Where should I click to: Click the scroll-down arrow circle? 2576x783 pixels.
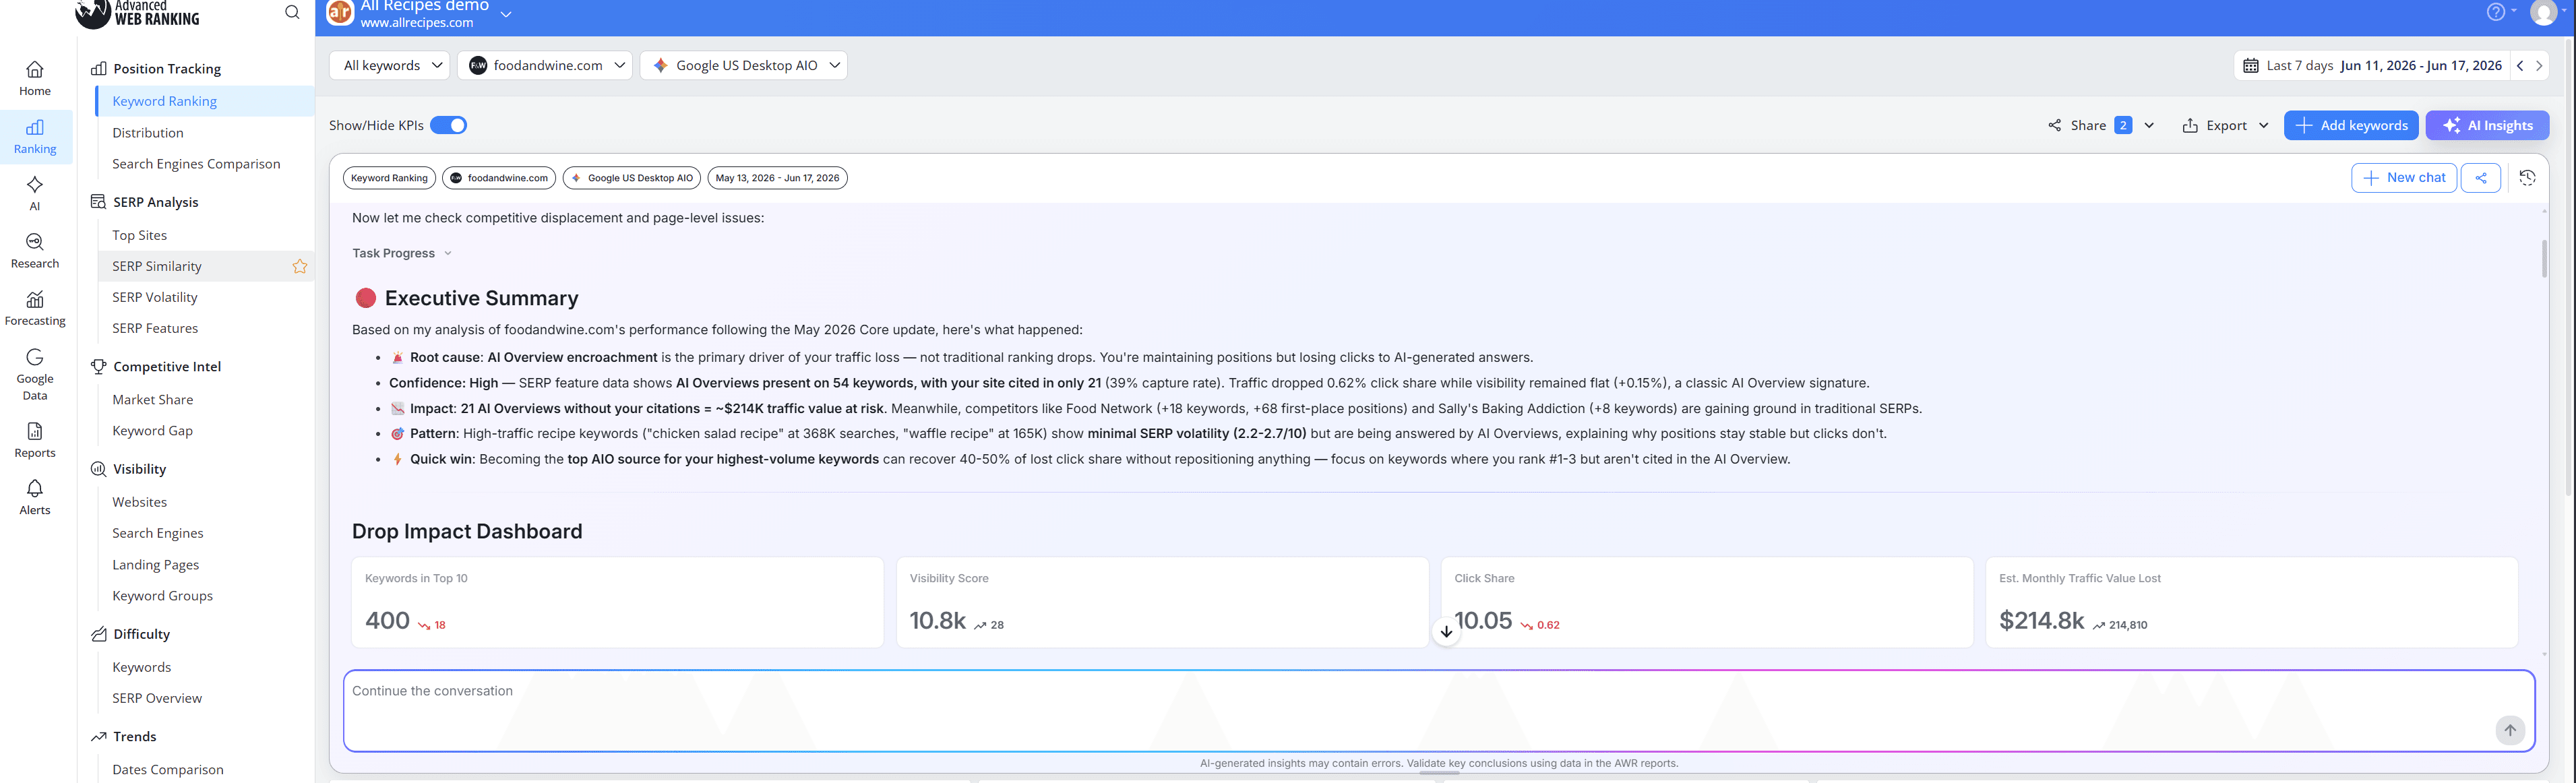(1446, 632)
